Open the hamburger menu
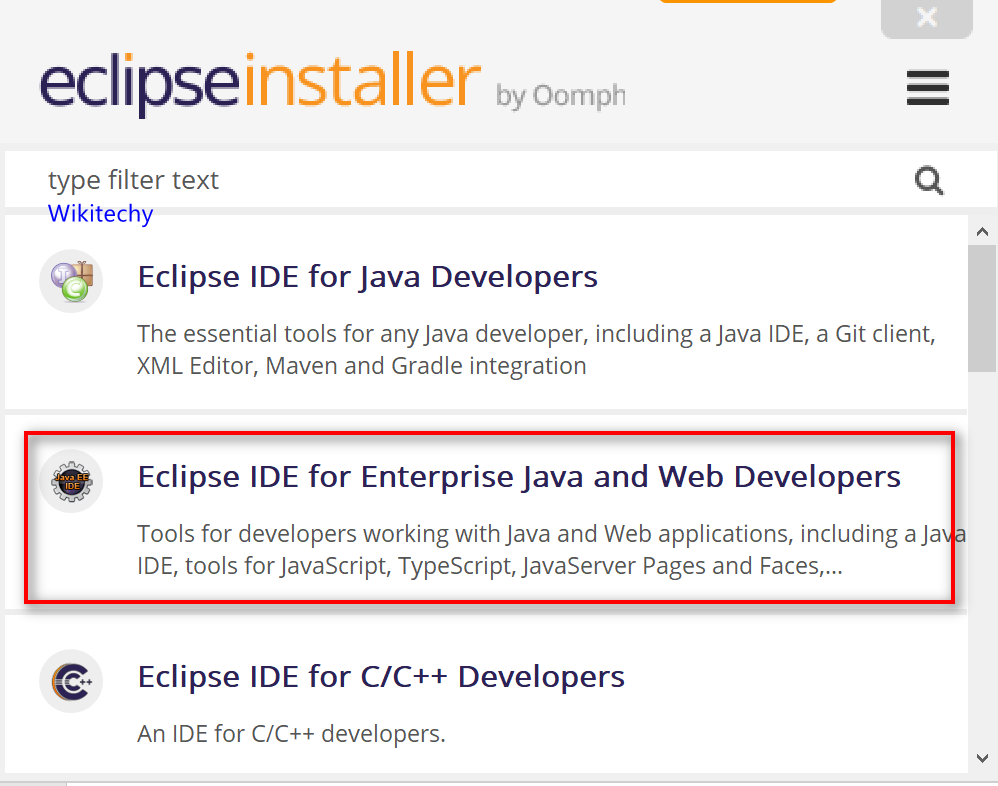998x786 pixels. (x=927, y=88)
